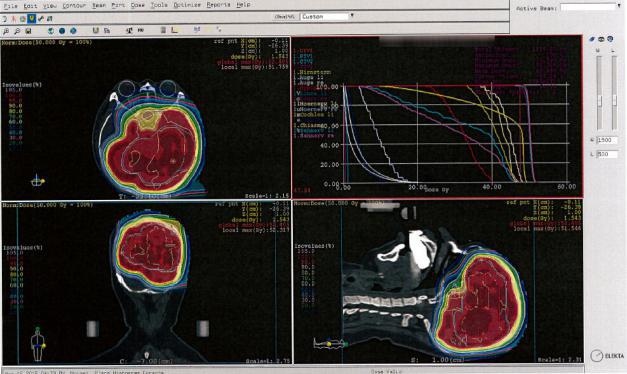Toggle the blue pill-shaped icon above sliders

click(592, 39)
